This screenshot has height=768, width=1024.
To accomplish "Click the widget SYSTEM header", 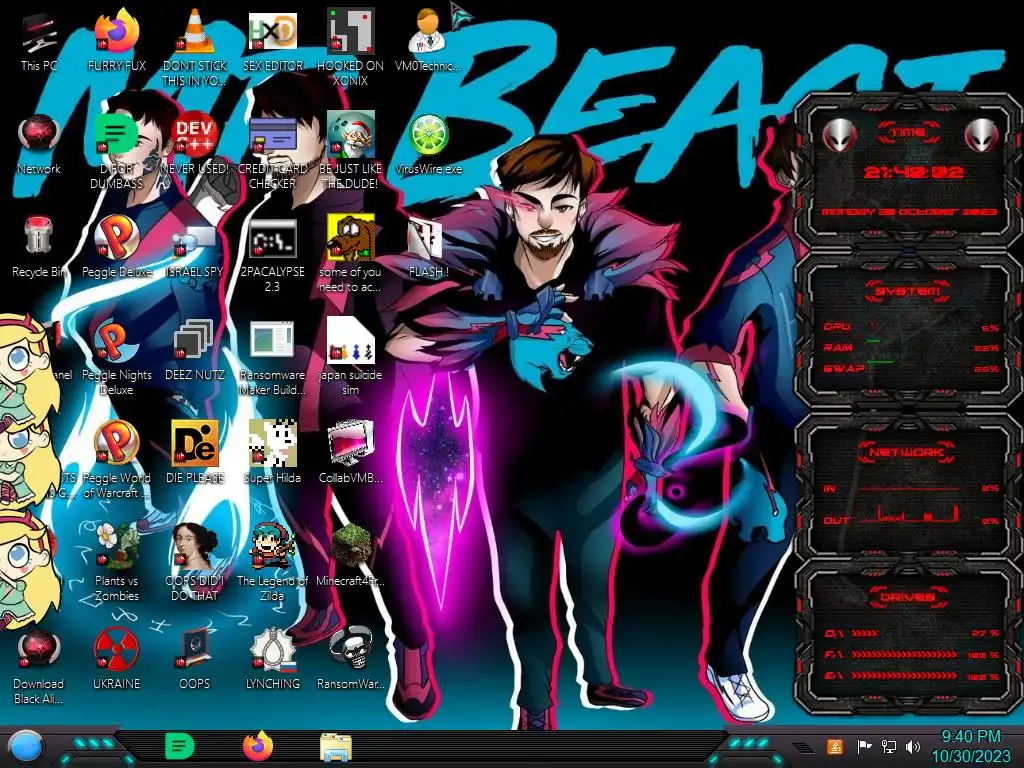I will coord(908,291).
